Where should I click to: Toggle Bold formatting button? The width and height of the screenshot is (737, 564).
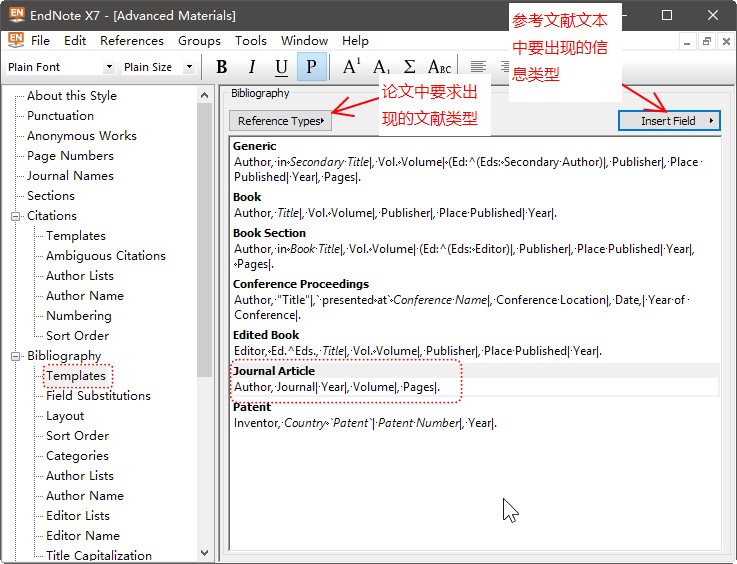click(x=222, y=67)
